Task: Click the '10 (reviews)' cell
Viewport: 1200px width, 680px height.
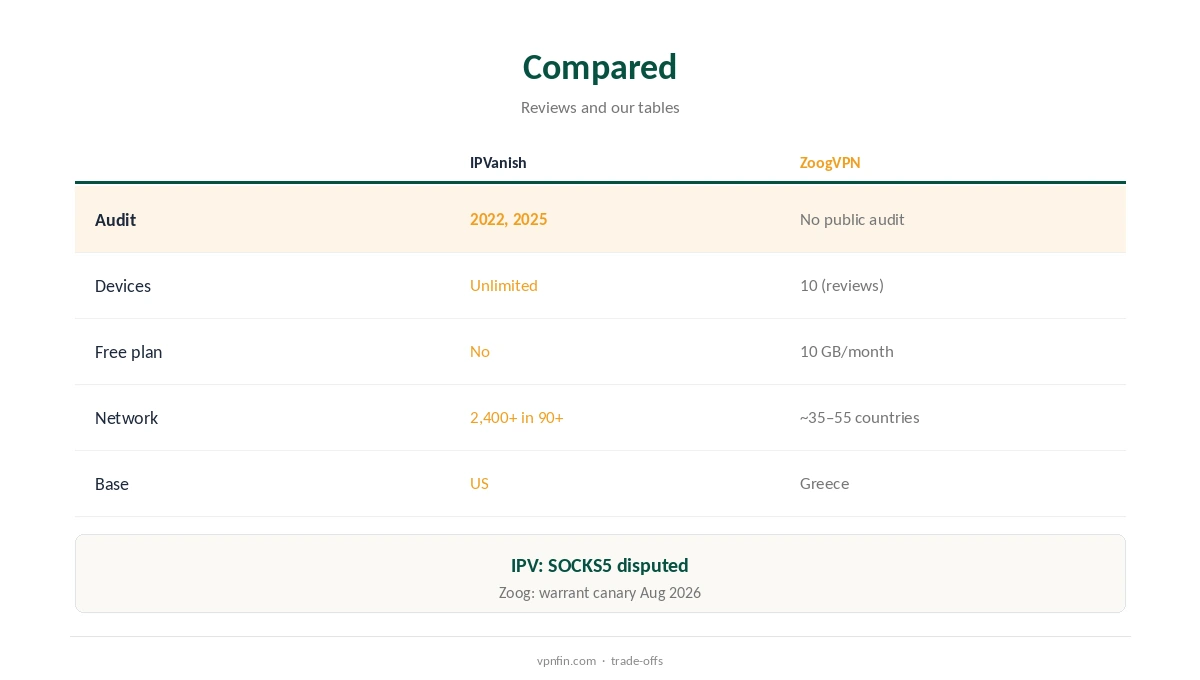Action: 842,285
